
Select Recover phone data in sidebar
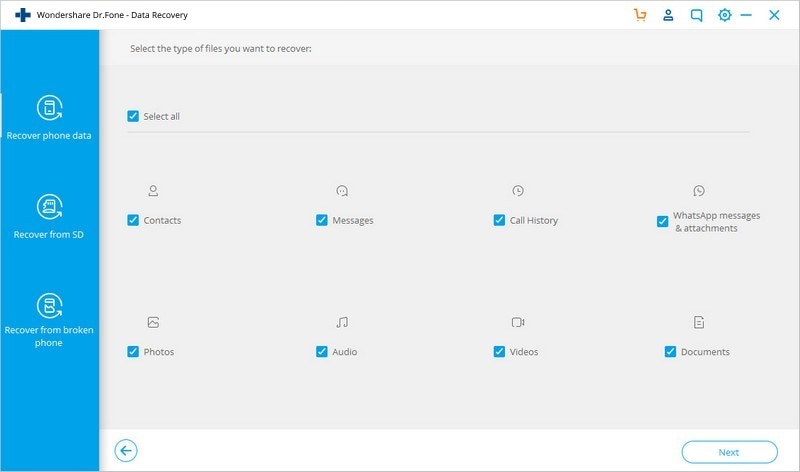[x=49, y=117]
